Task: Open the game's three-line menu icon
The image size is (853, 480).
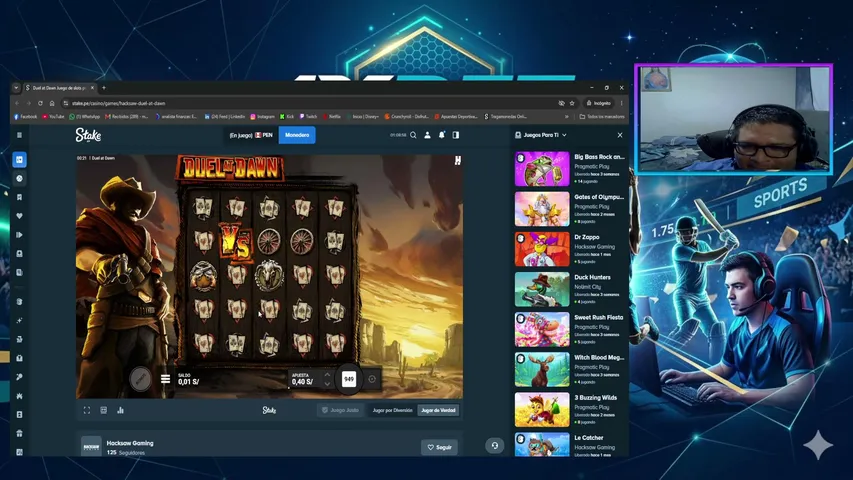Action: click(x=165, y=379)
